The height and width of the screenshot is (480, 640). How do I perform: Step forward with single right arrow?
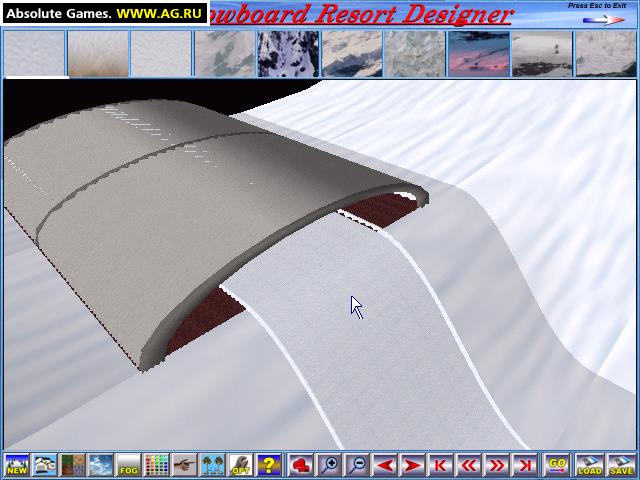(x=413, y=464)
